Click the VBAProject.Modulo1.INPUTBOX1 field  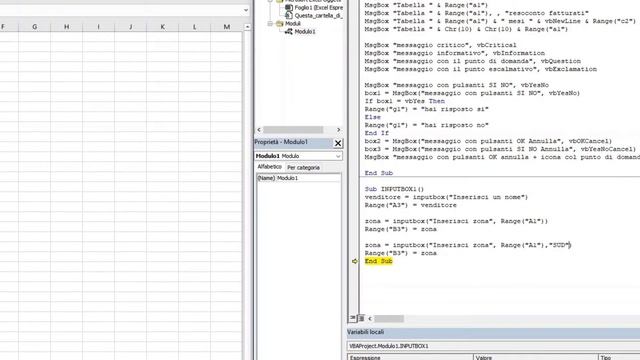click(x=493, y=346)
